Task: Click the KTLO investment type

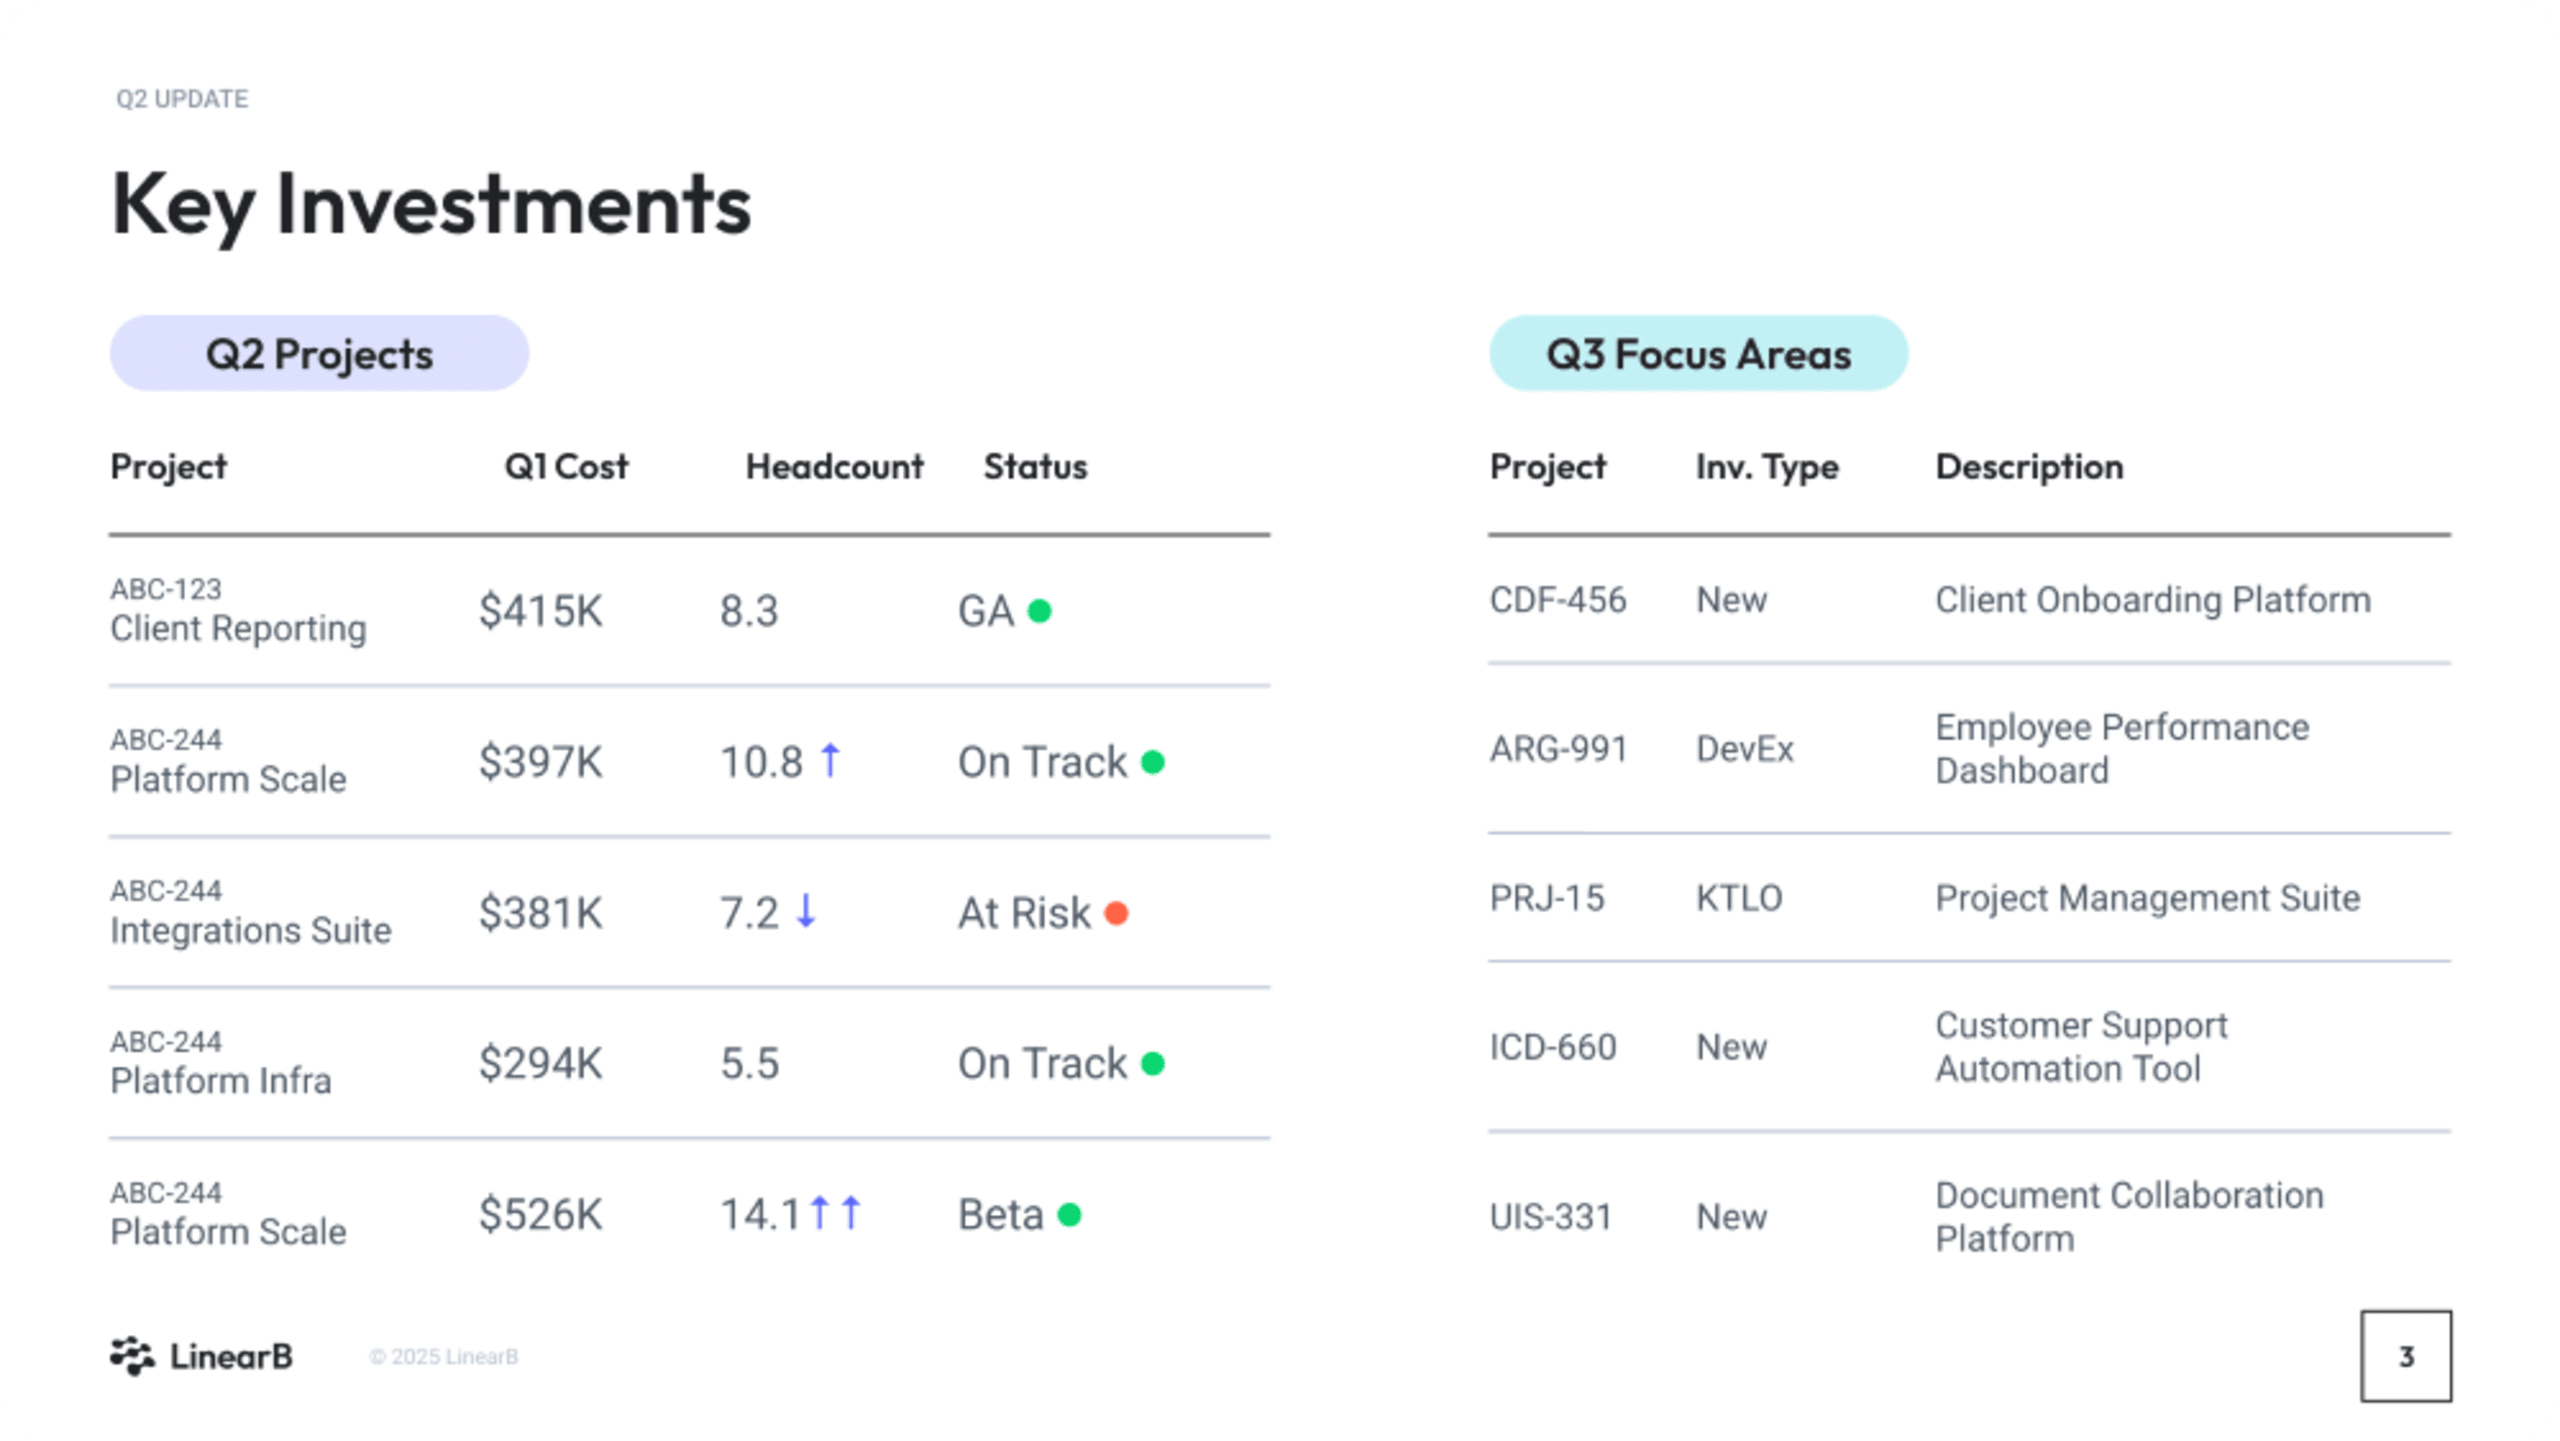Action: 1739,898
